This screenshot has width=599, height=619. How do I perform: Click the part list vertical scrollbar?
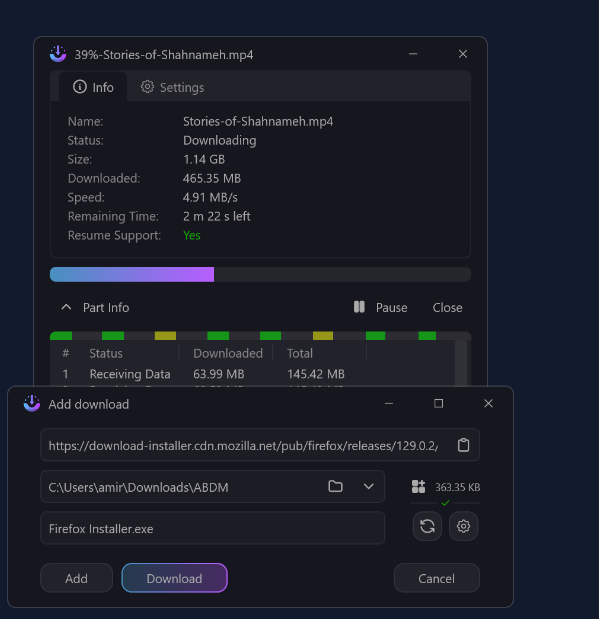pyautogui.click(x=461, y=363)
